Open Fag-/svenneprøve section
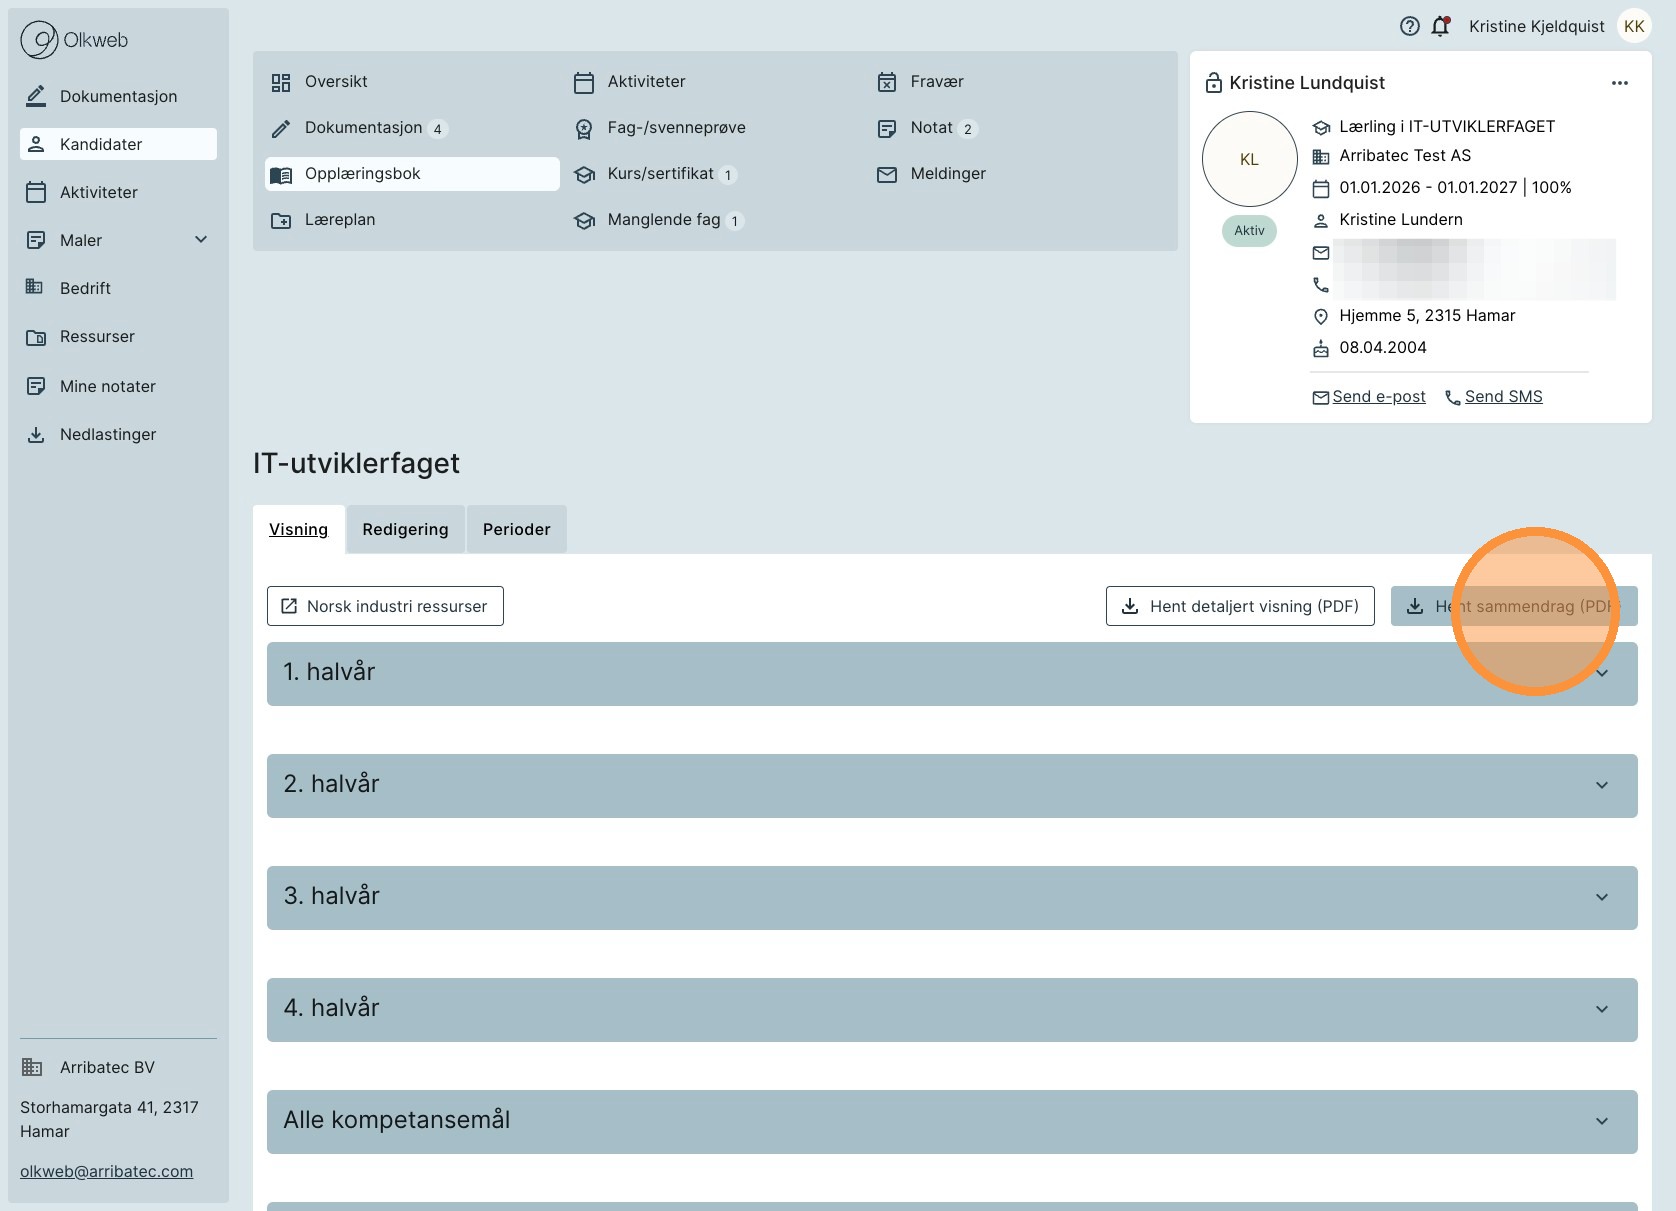Image resolution: width=1676 pixels, height=1211 pixels. 676,128
